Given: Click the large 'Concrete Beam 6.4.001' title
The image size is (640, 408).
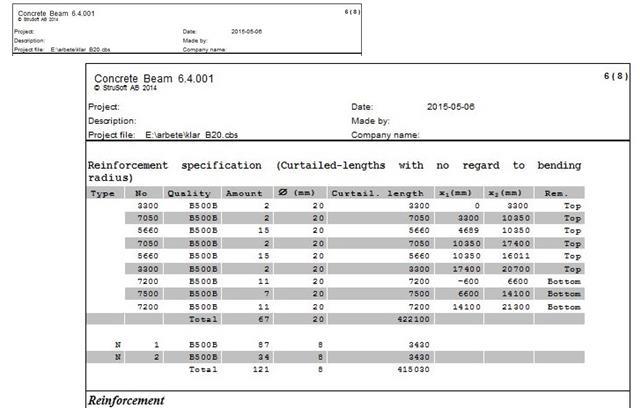Looking at the screenshot, I should [154, 78].
